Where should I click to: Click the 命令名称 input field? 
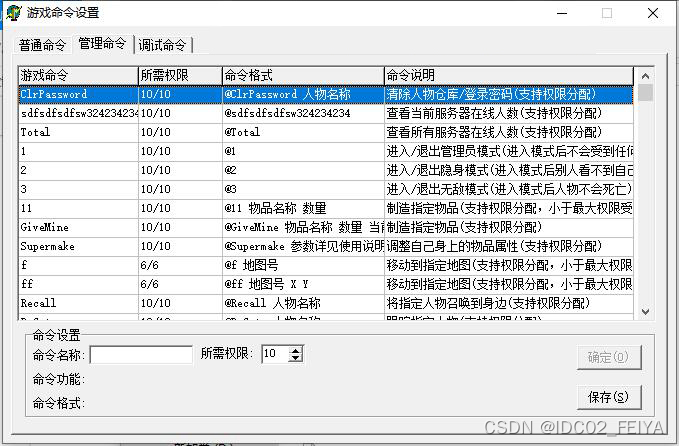pyautogui.click(x=141, y=354)
